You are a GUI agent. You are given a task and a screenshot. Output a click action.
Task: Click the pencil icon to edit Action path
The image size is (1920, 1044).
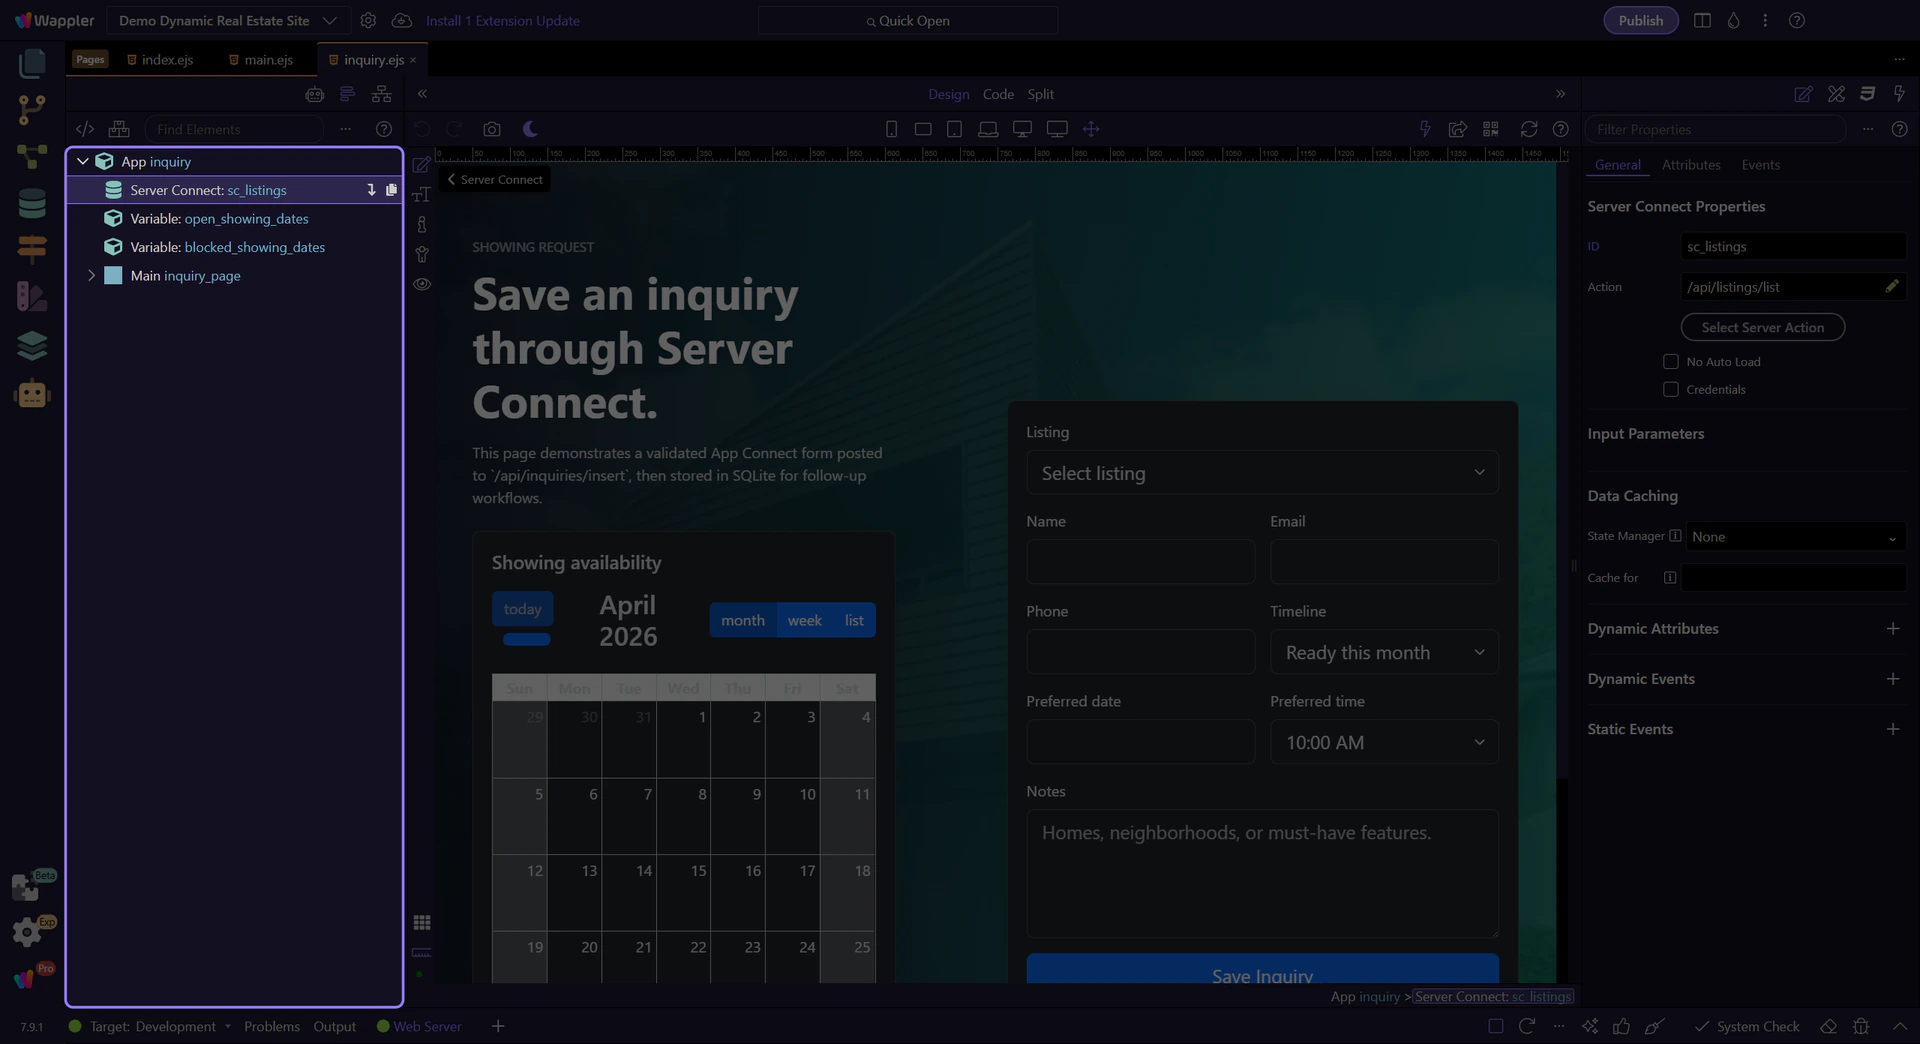tap(1891, 287)
